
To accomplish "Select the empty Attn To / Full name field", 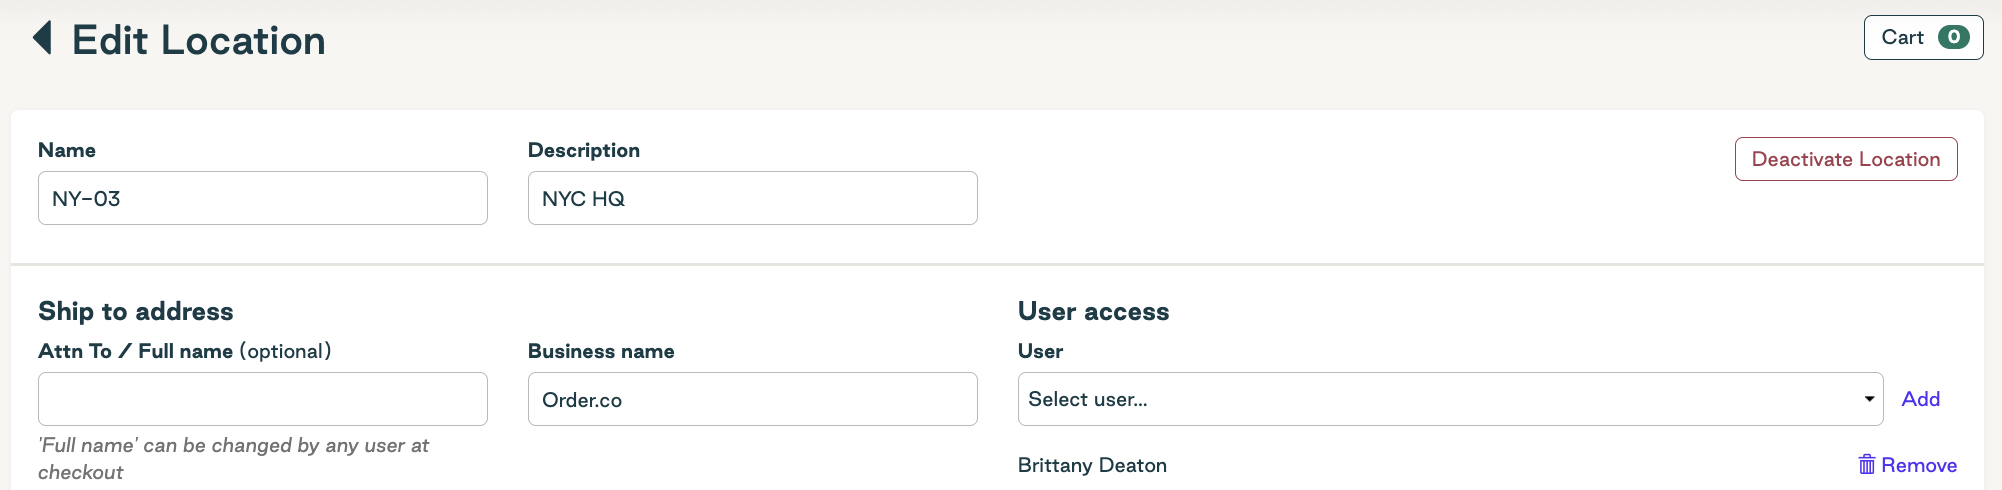I will (263, 399).
